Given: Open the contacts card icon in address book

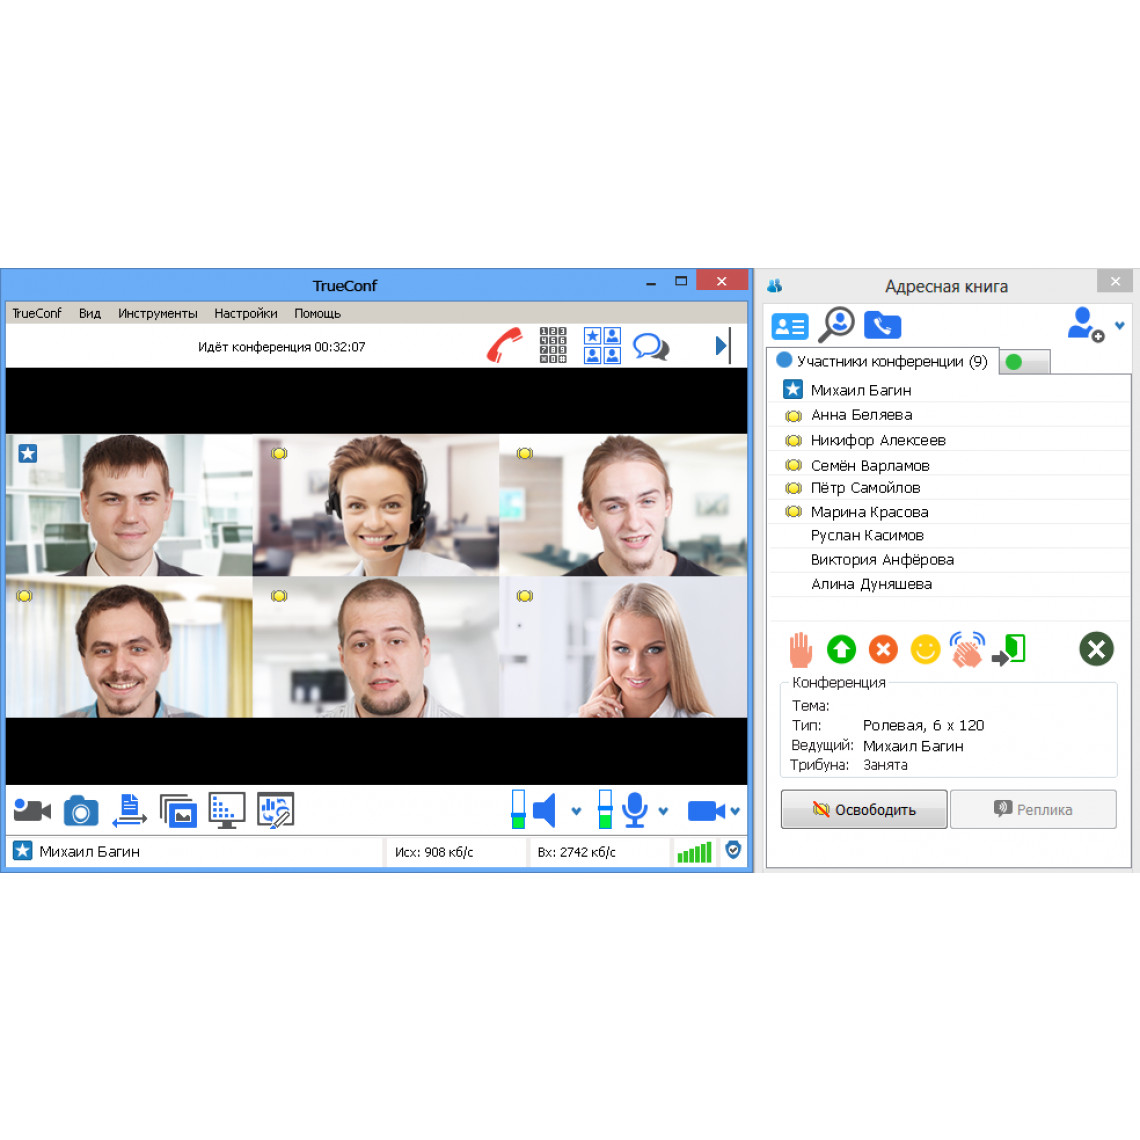Looking at the screenshot, I should tap(790, 326).
